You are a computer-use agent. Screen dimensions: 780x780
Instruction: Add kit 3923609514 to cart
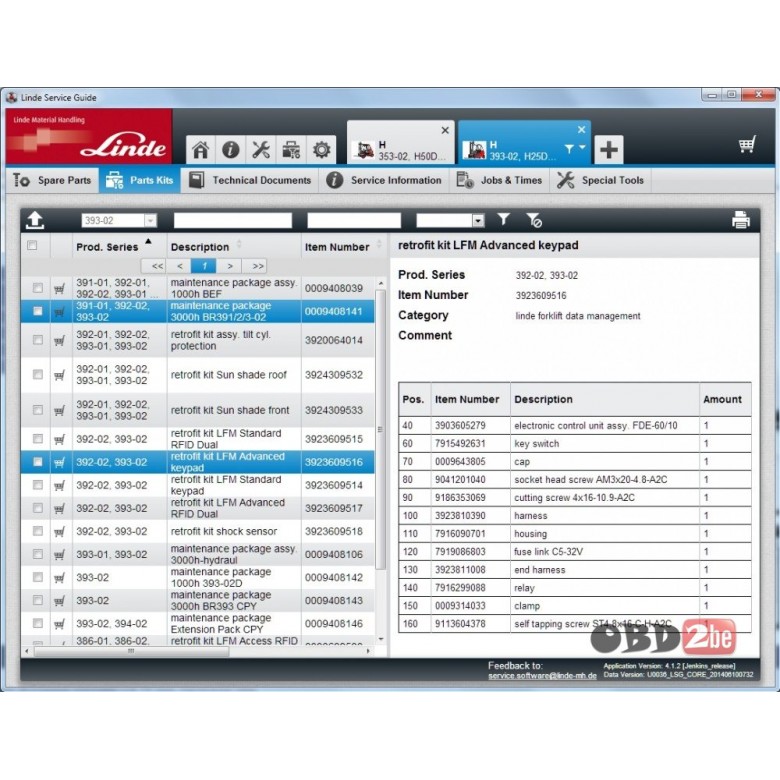pos(59,486)
